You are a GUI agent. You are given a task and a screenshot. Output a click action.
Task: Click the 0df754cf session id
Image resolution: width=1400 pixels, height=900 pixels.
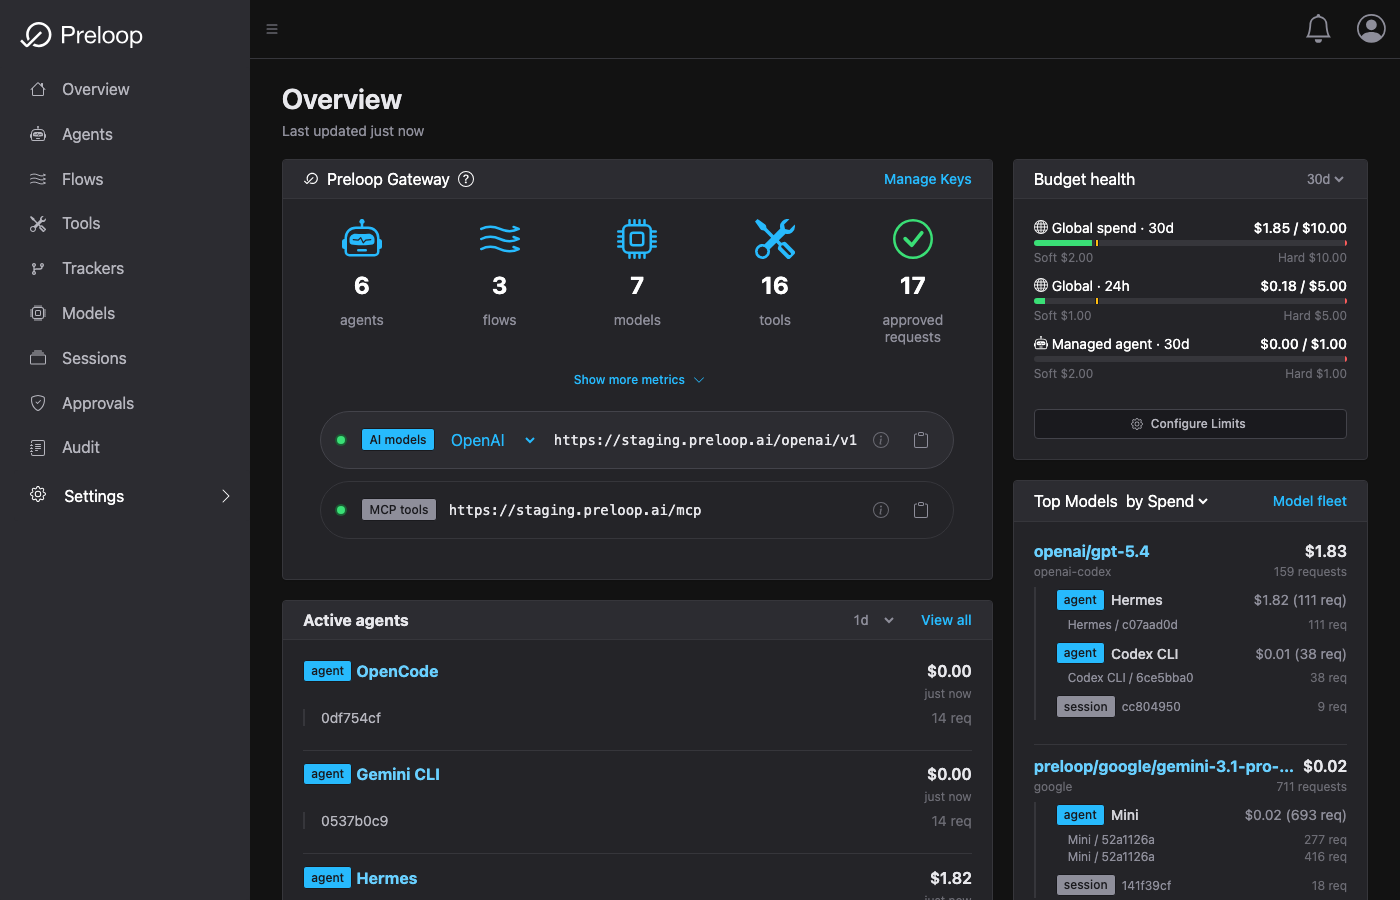pos(351,718)
